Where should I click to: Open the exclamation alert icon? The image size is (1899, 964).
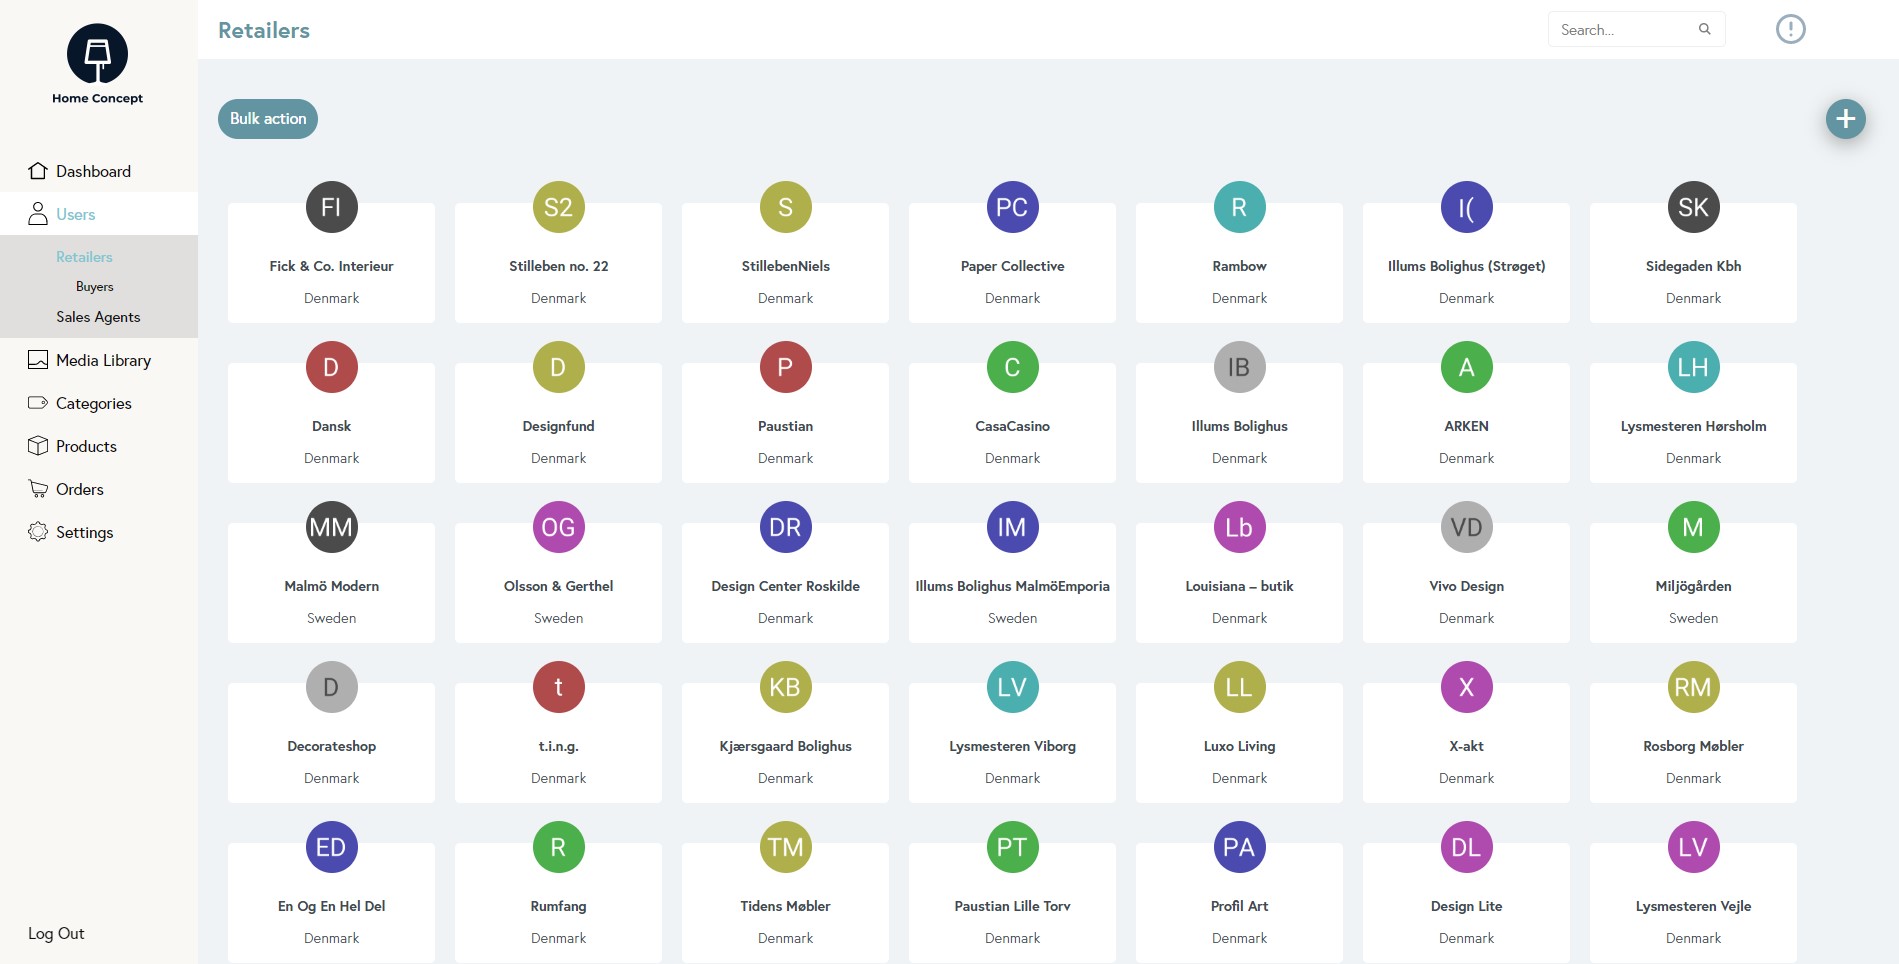(x=1790, y=29)
